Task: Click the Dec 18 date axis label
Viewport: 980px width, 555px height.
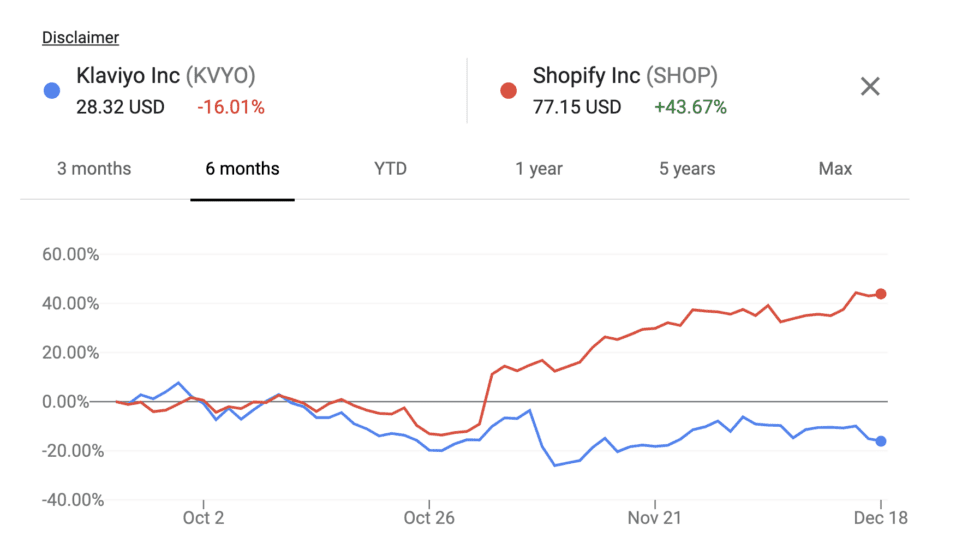Action: [881, 518]
